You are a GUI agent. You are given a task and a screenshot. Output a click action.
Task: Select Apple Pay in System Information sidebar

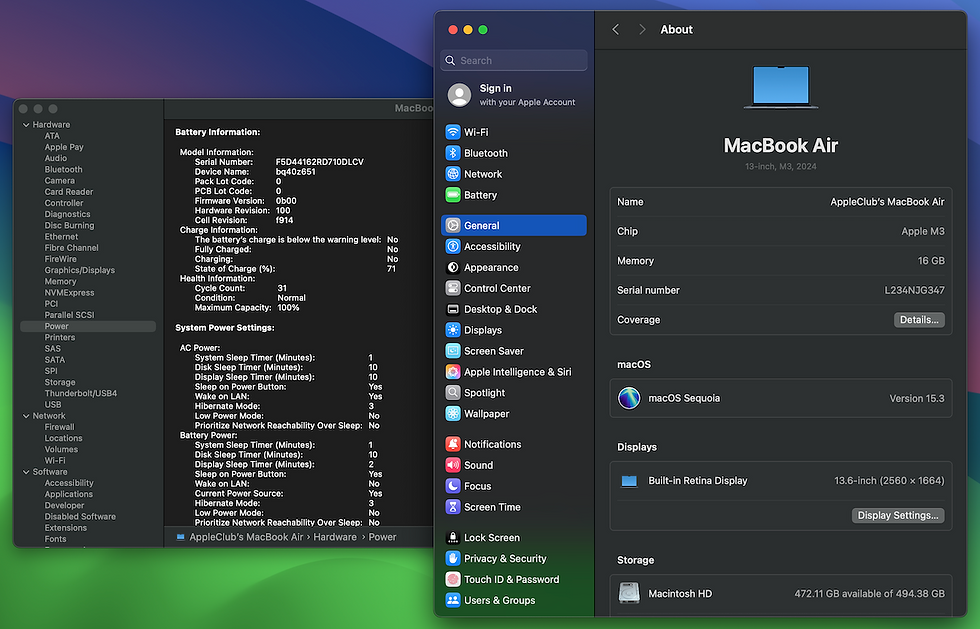64,147
